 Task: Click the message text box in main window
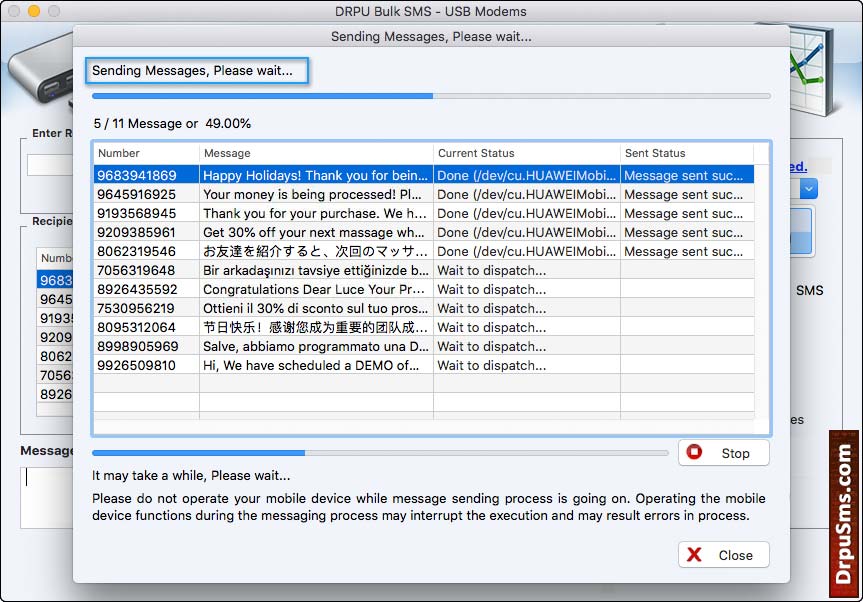coord(47,497)
